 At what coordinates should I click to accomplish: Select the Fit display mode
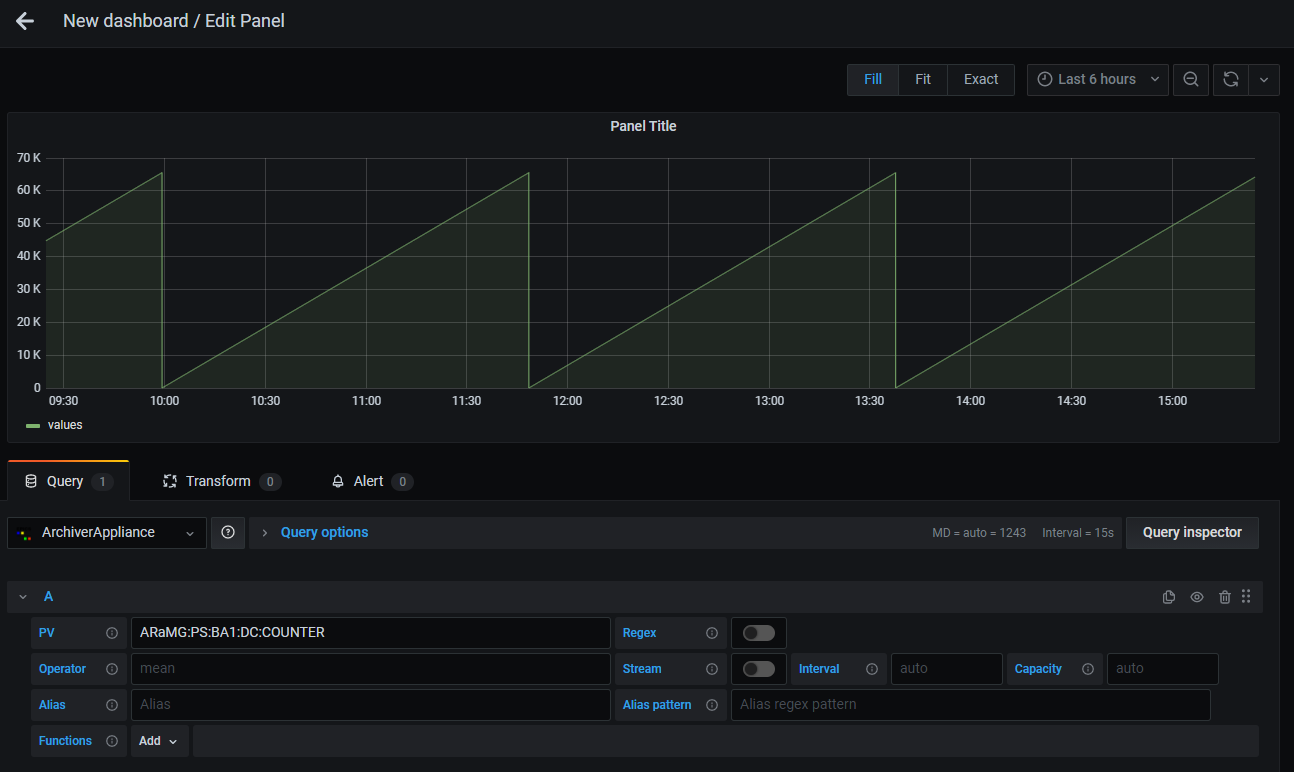pos(922,79)
